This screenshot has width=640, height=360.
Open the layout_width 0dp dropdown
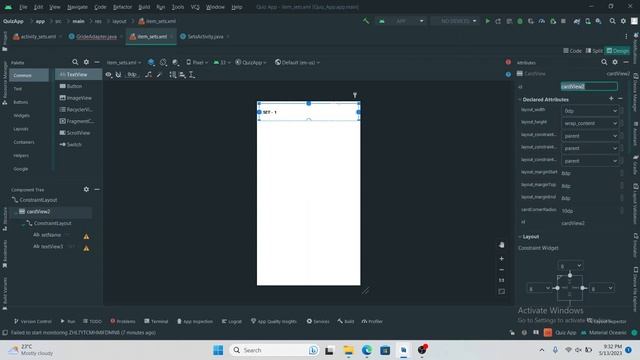[x=590, y=111]
